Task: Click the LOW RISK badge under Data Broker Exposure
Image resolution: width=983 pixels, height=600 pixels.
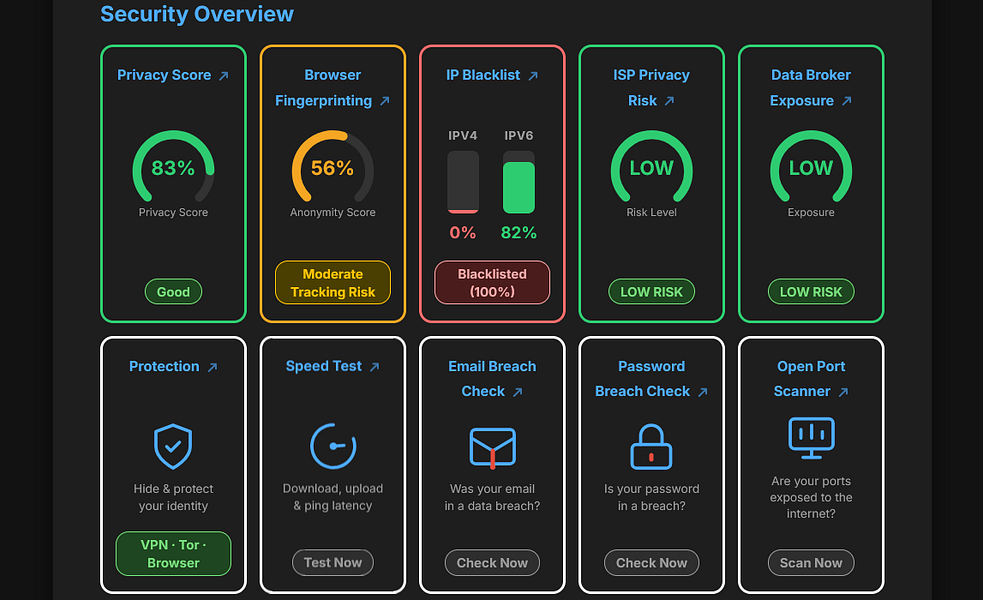Action: pyautogui.click(x=811, y=292)
